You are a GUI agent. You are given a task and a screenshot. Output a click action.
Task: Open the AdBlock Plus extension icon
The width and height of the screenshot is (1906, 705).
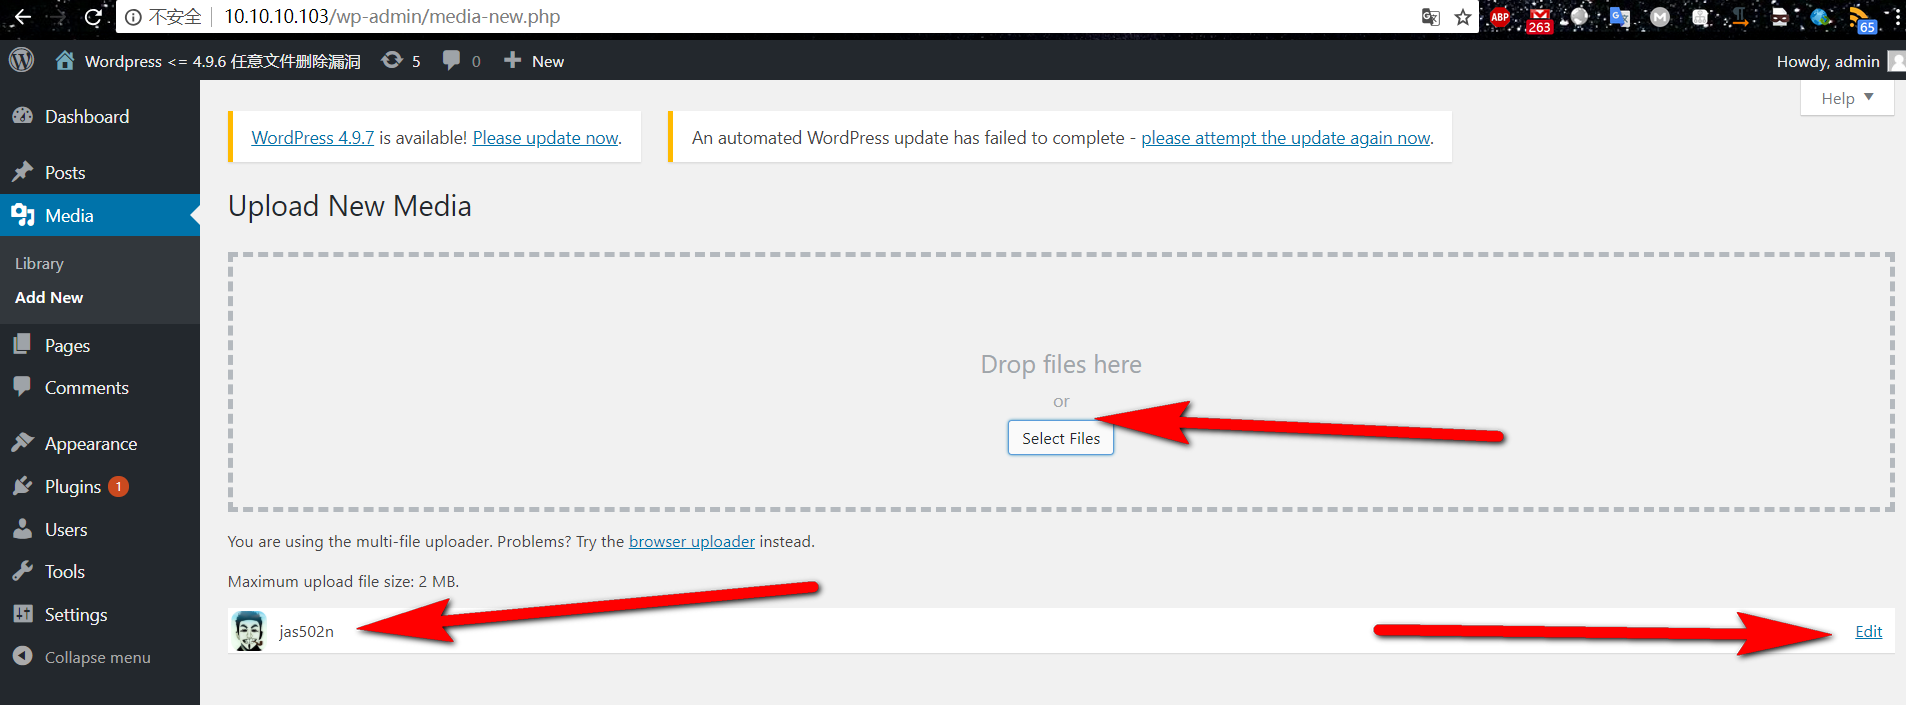pos(1500,17)
